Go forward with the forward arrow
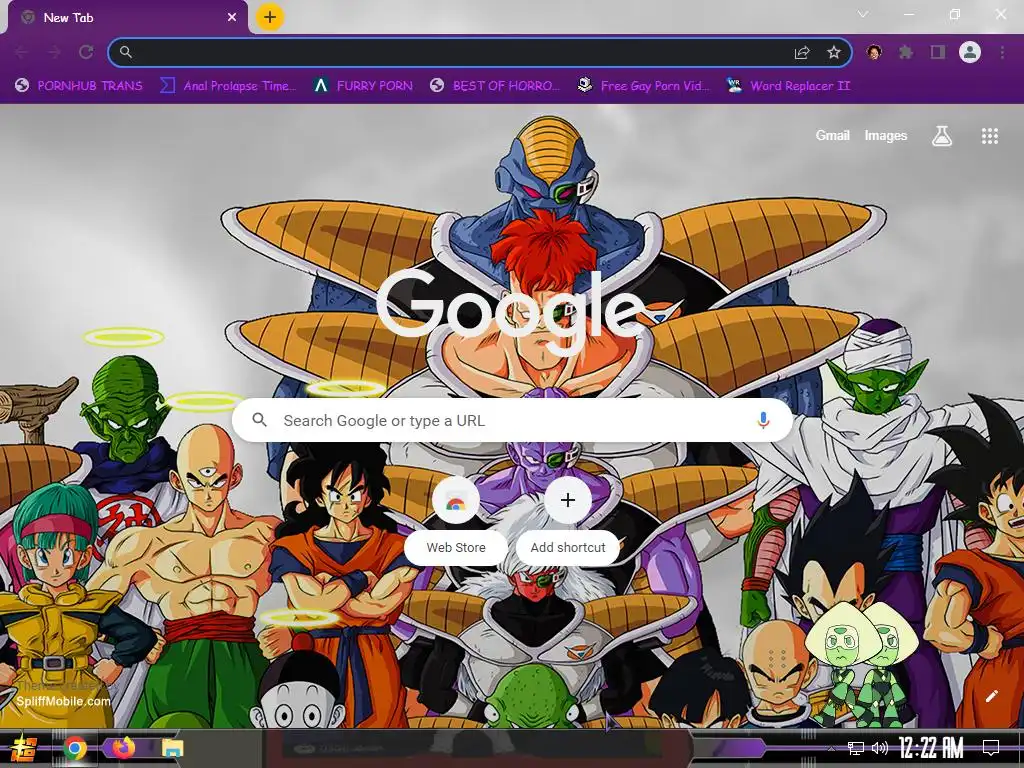 point(54,52)
